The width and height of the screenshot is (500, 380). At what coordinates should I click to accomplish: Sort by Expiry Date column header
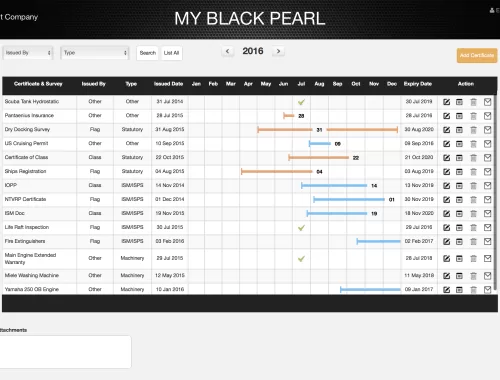click(418, 84)
